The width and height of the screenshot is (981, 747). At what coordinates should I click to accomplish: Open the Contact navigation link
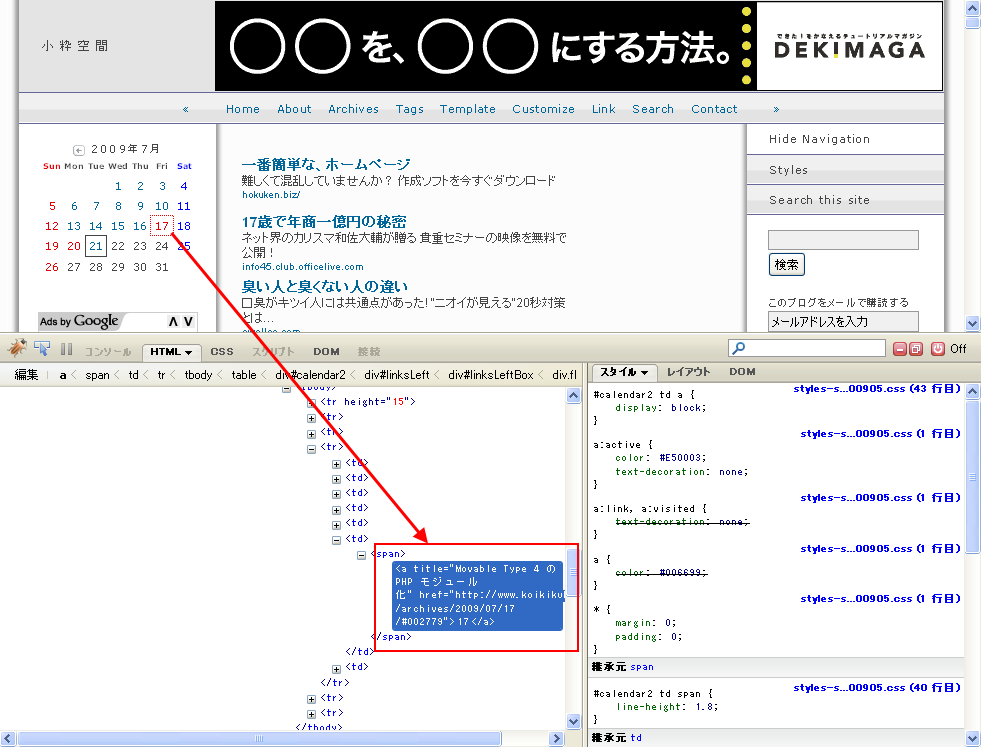tap(714, 109)
